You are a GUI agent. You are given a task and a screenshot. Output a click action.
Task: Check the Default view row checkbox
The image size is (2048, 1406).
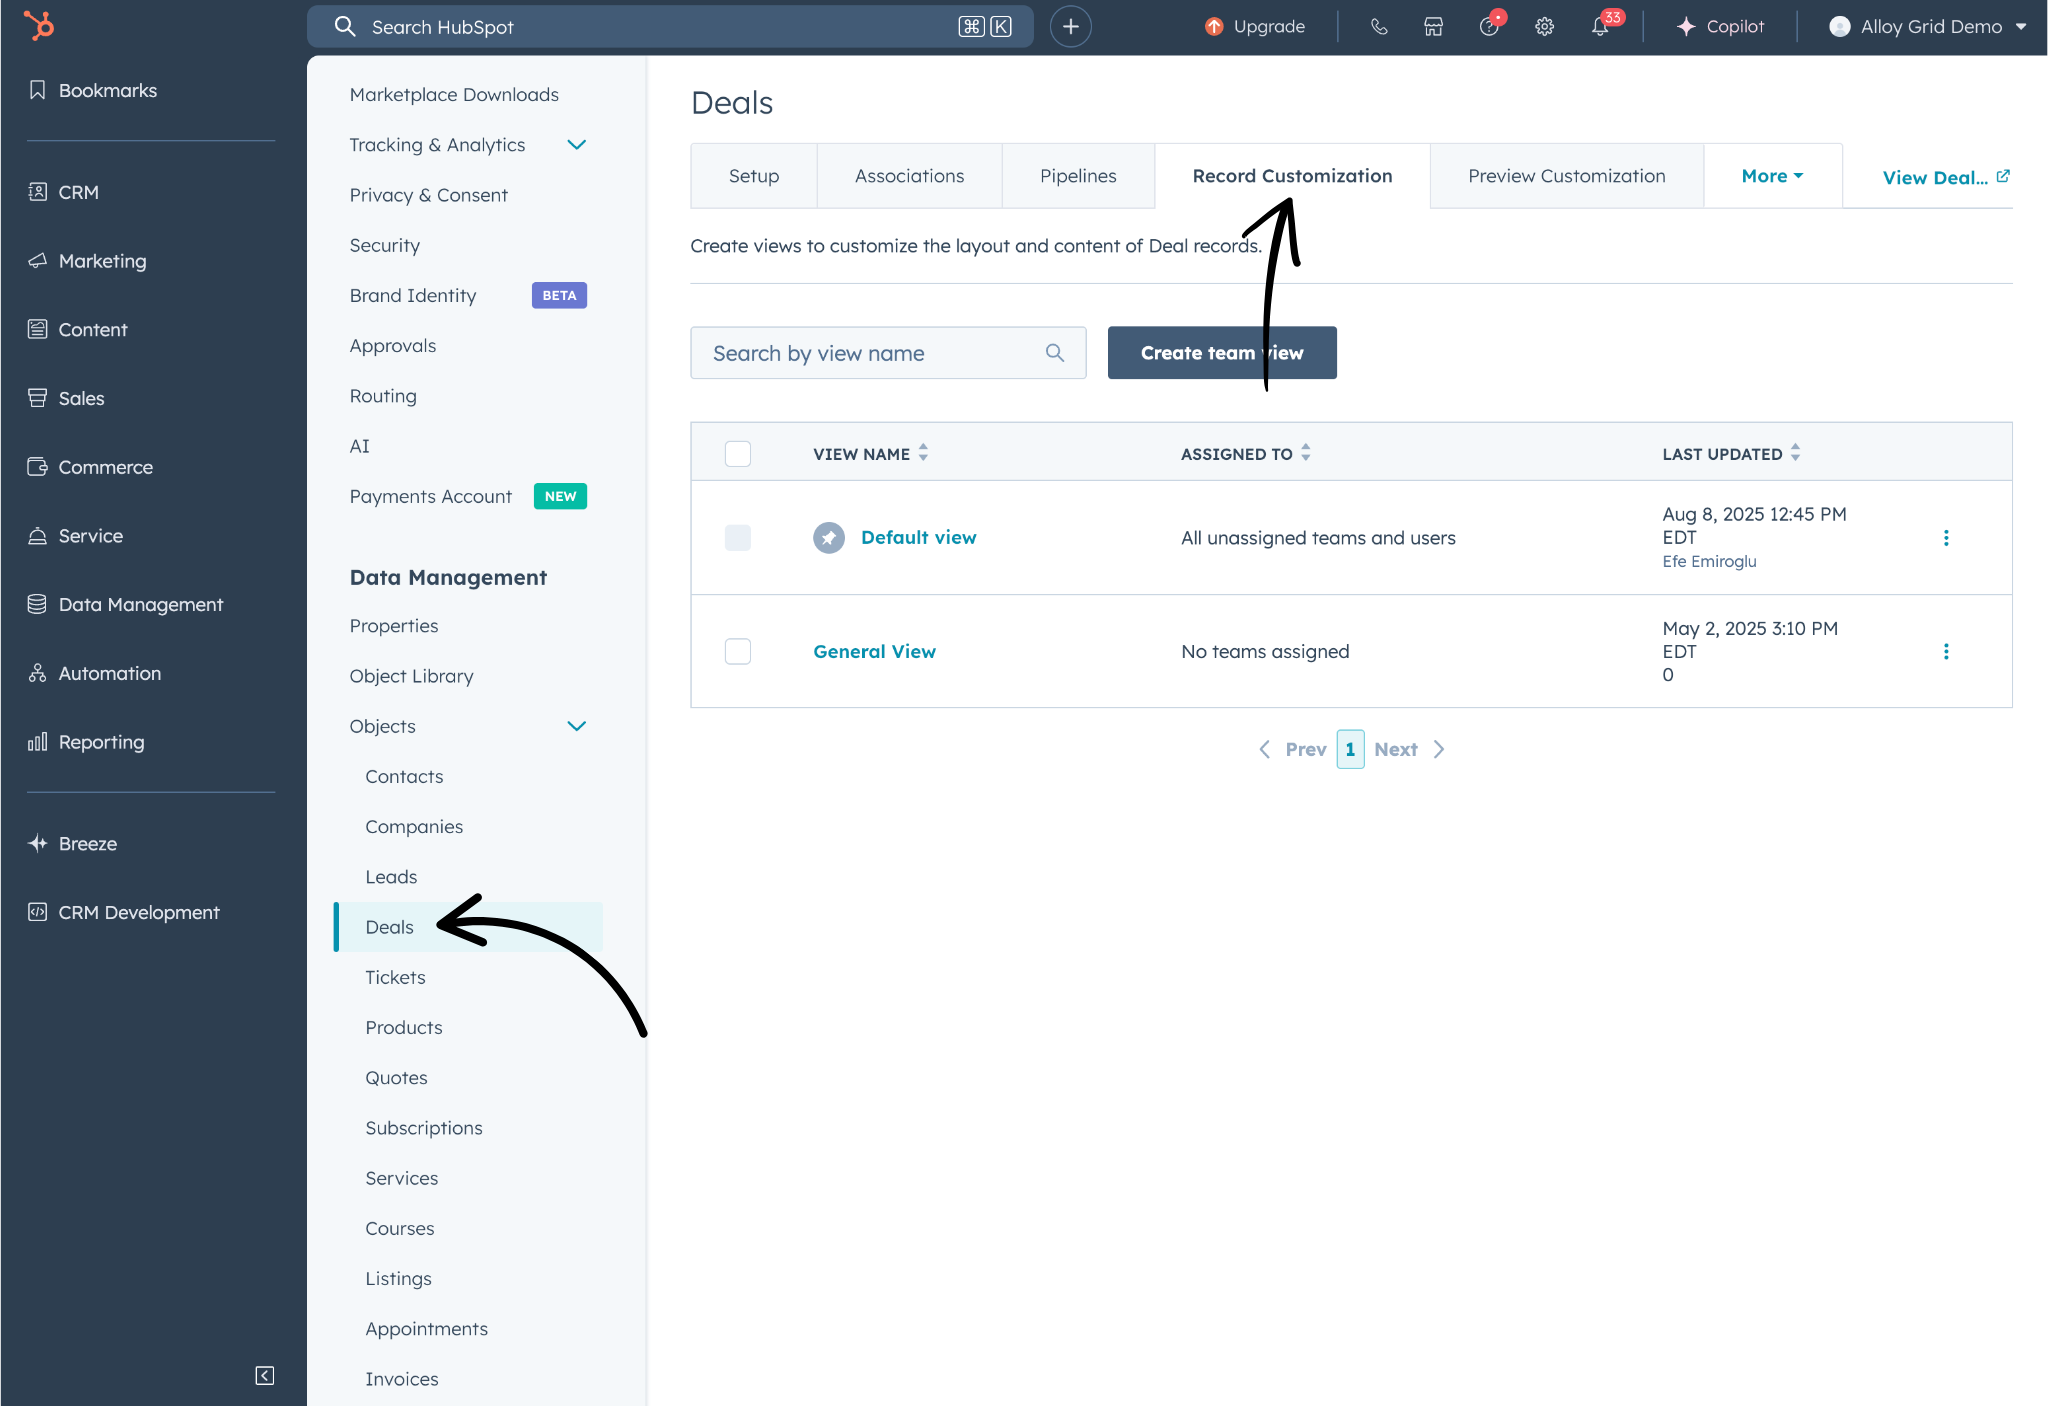[x=738, y=538]
